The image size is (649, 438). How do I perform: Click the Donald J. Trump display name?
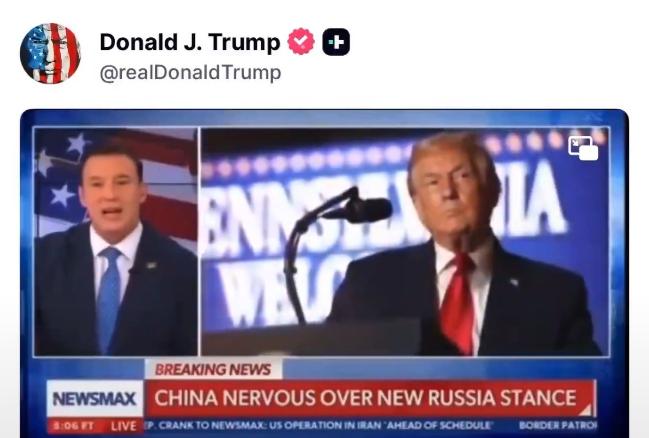[x=190, y=42]
